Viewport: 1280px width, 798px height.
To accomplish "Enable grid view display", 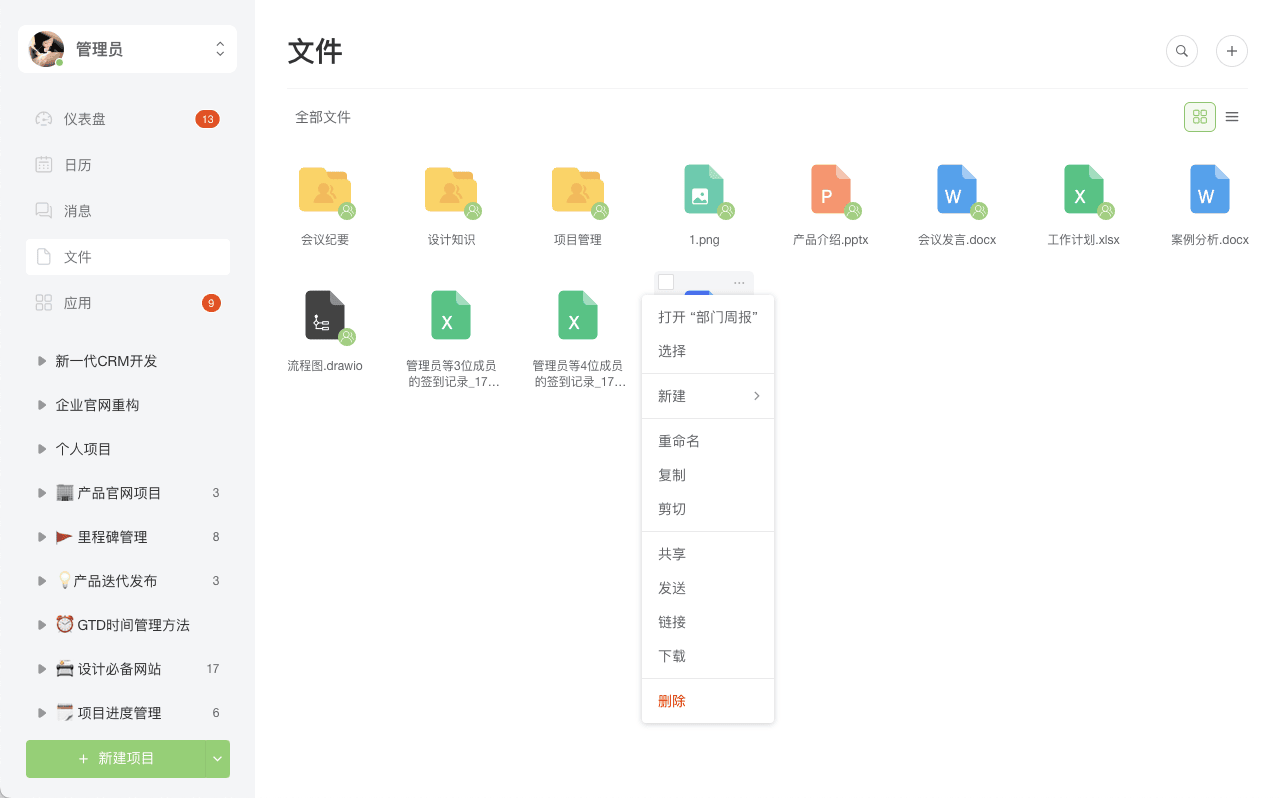I will 1199,116.
